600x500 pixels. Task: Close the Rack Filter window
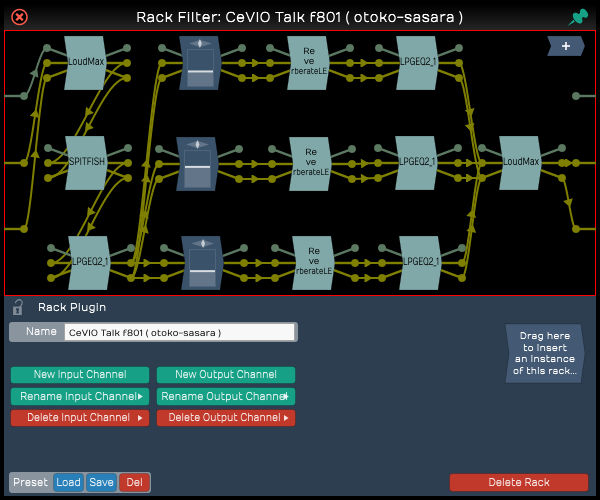coord(19,17)
